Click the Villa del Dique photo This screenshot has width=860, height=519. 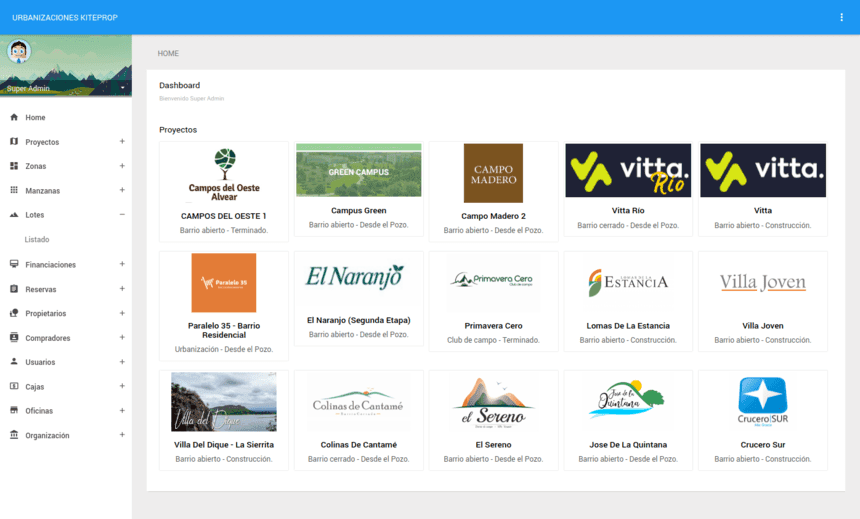224,402
